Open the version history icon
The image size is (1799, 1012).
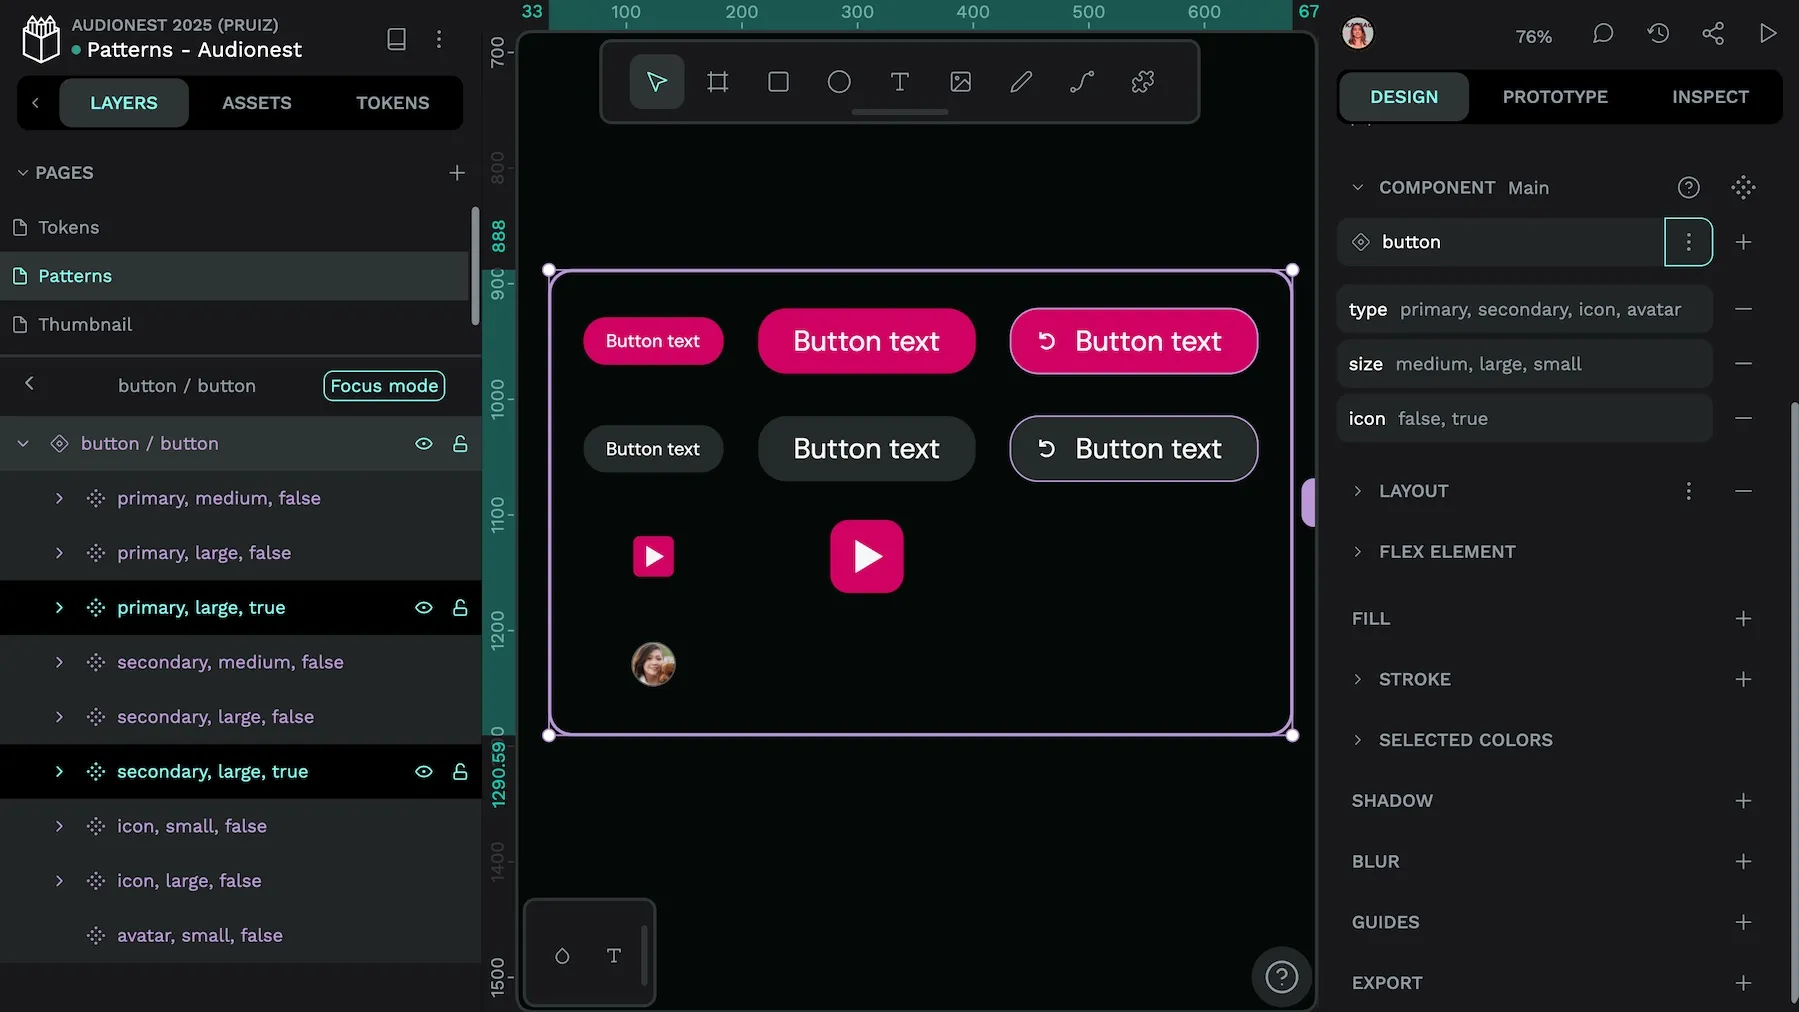coord(1658,34)
